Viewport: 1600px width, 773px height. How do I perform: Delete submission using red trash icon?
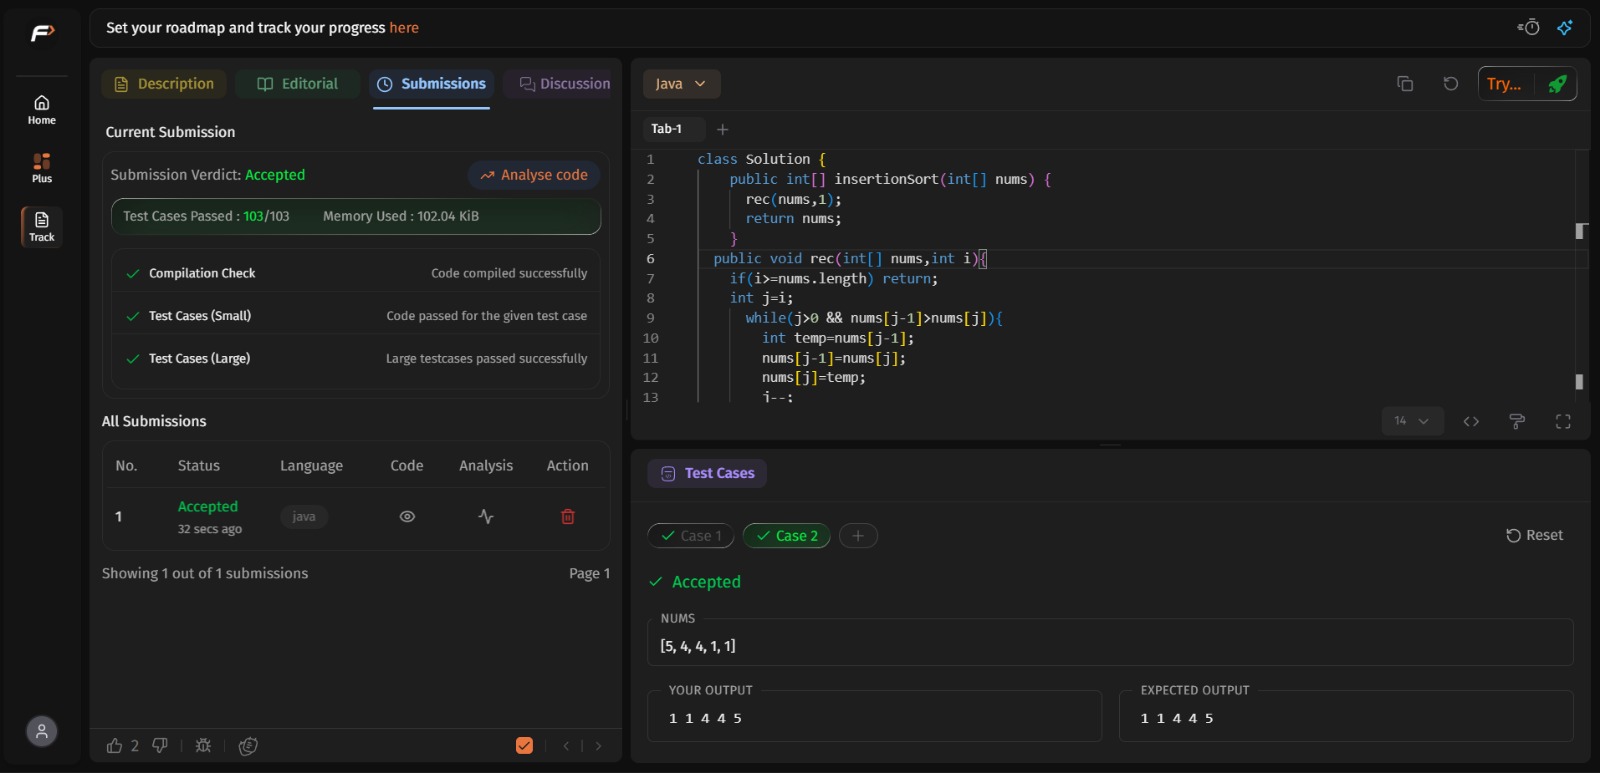click(x=568, y=517)
